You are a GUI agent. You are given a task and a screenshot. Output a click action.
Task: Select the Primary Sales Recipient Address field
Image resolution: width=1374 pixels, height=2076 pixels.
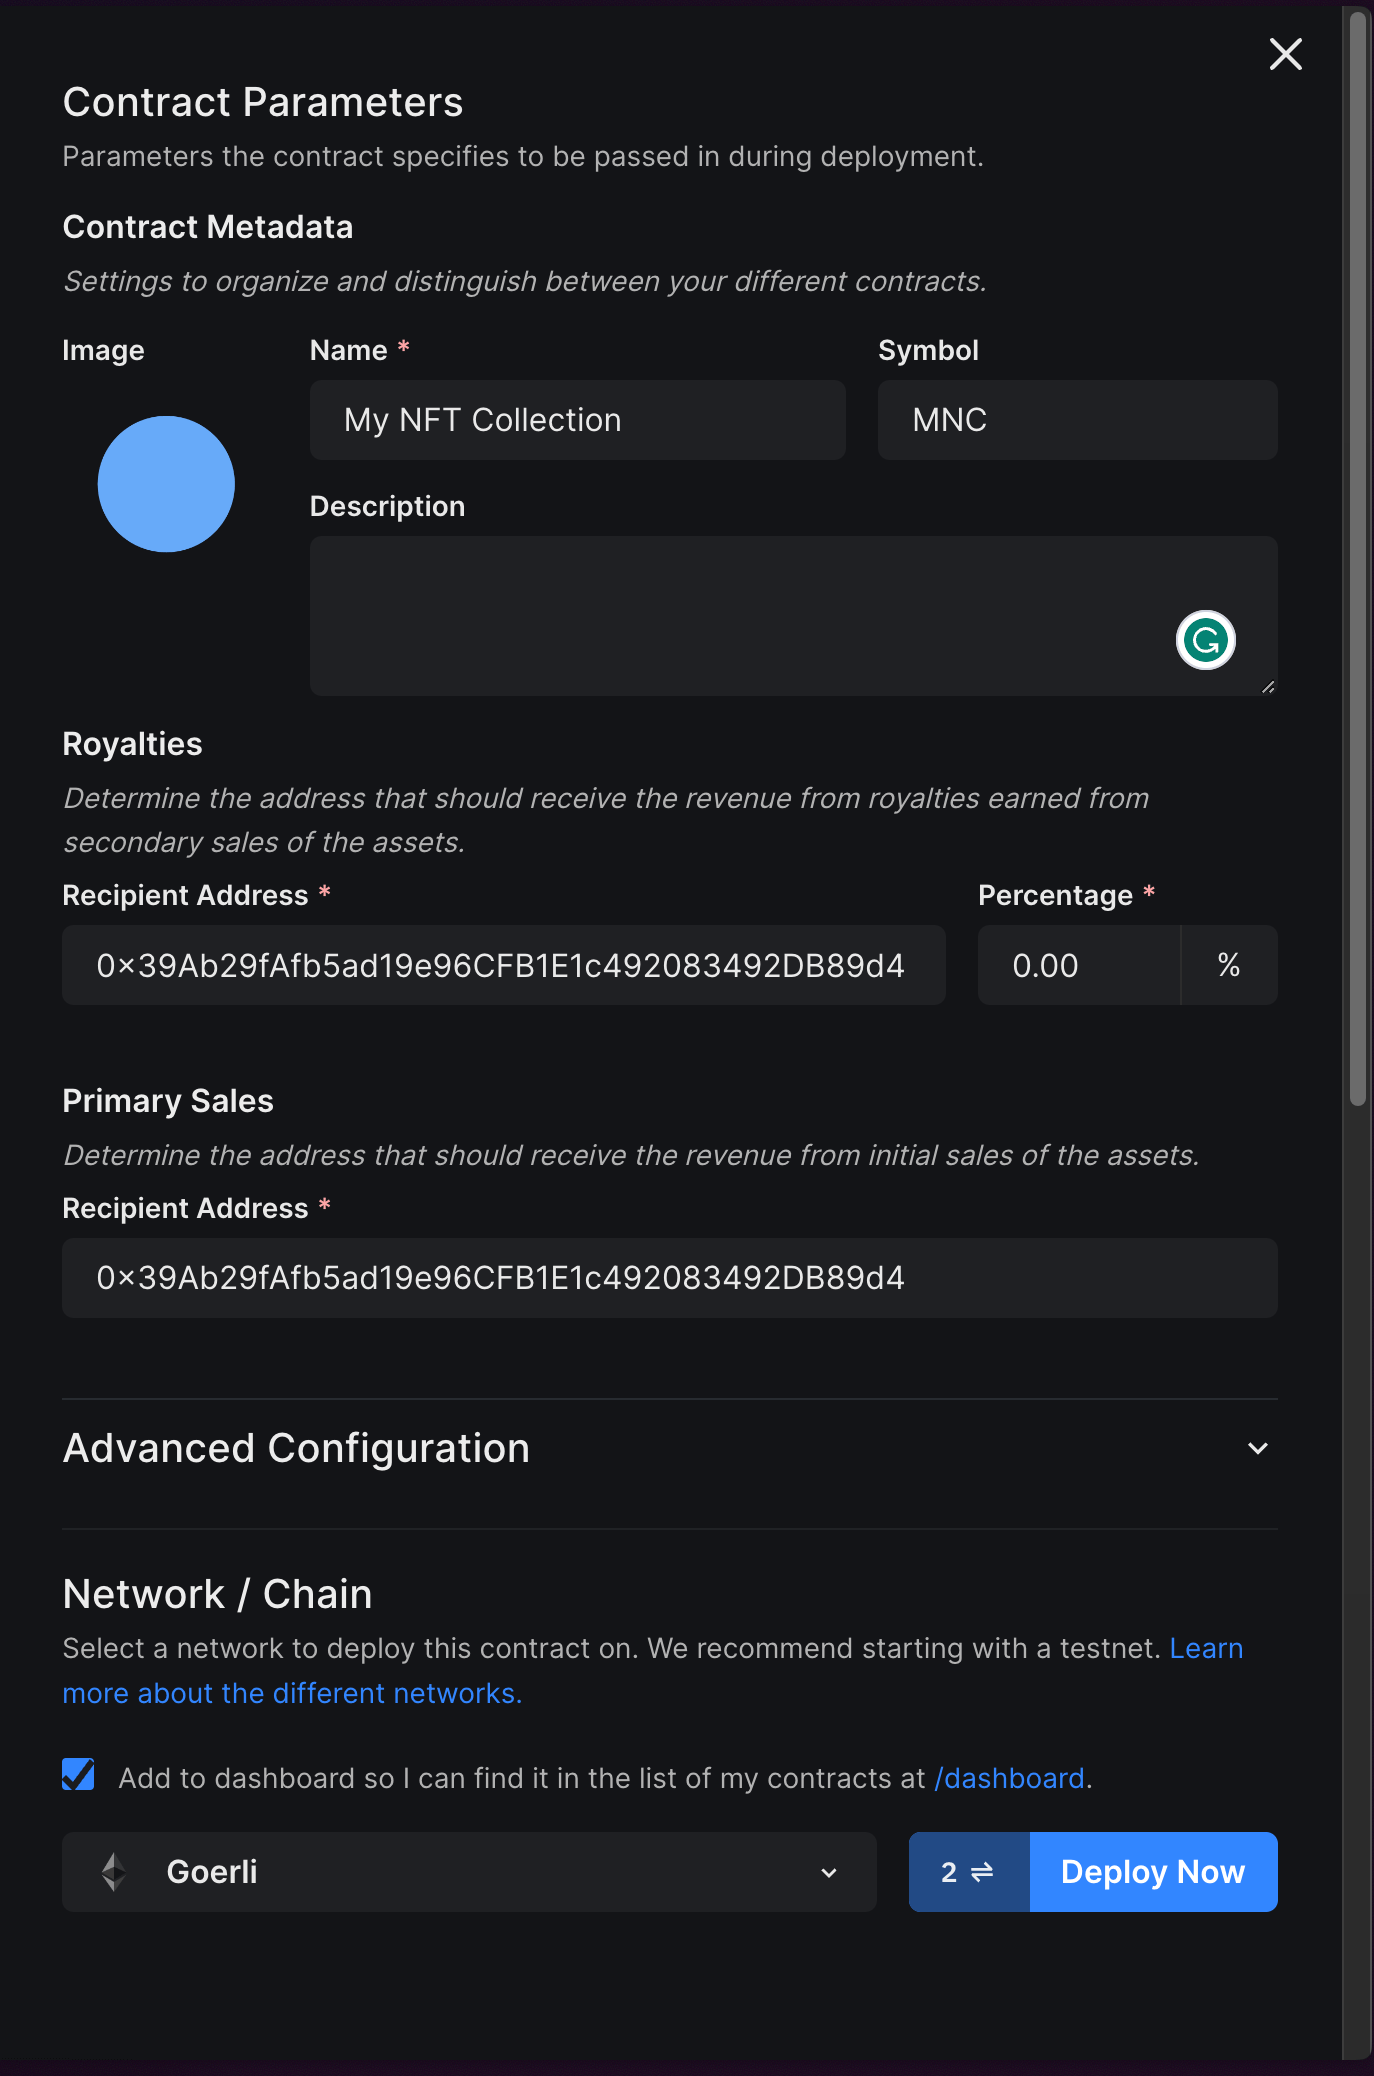tap(670, 1278)
